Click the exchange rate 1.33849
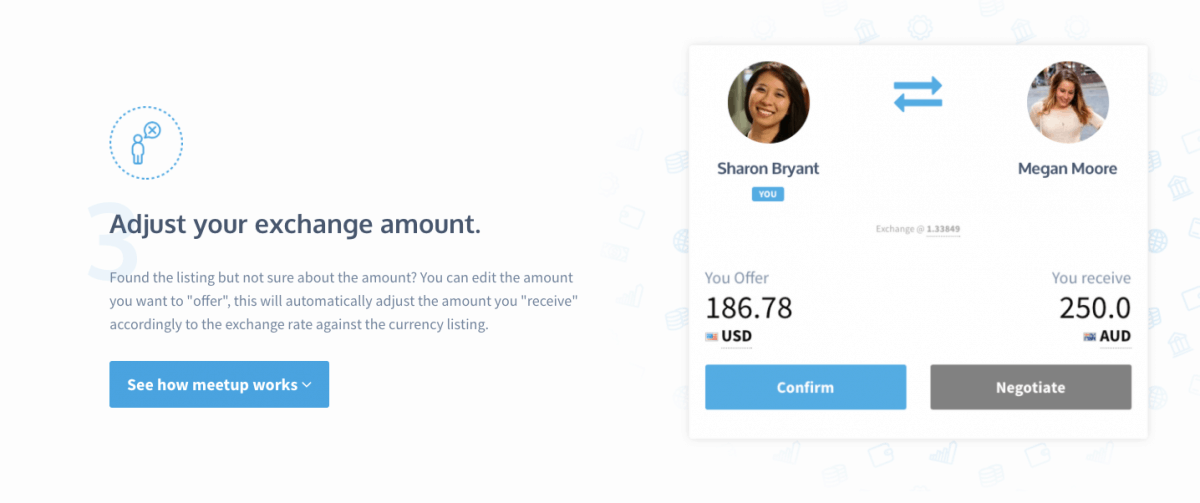1200x503 pixels. [x=943, y=229]
